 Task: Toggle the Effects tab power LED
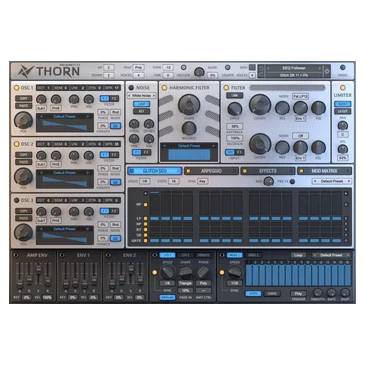pyautogui.click(x=245, y=171)
